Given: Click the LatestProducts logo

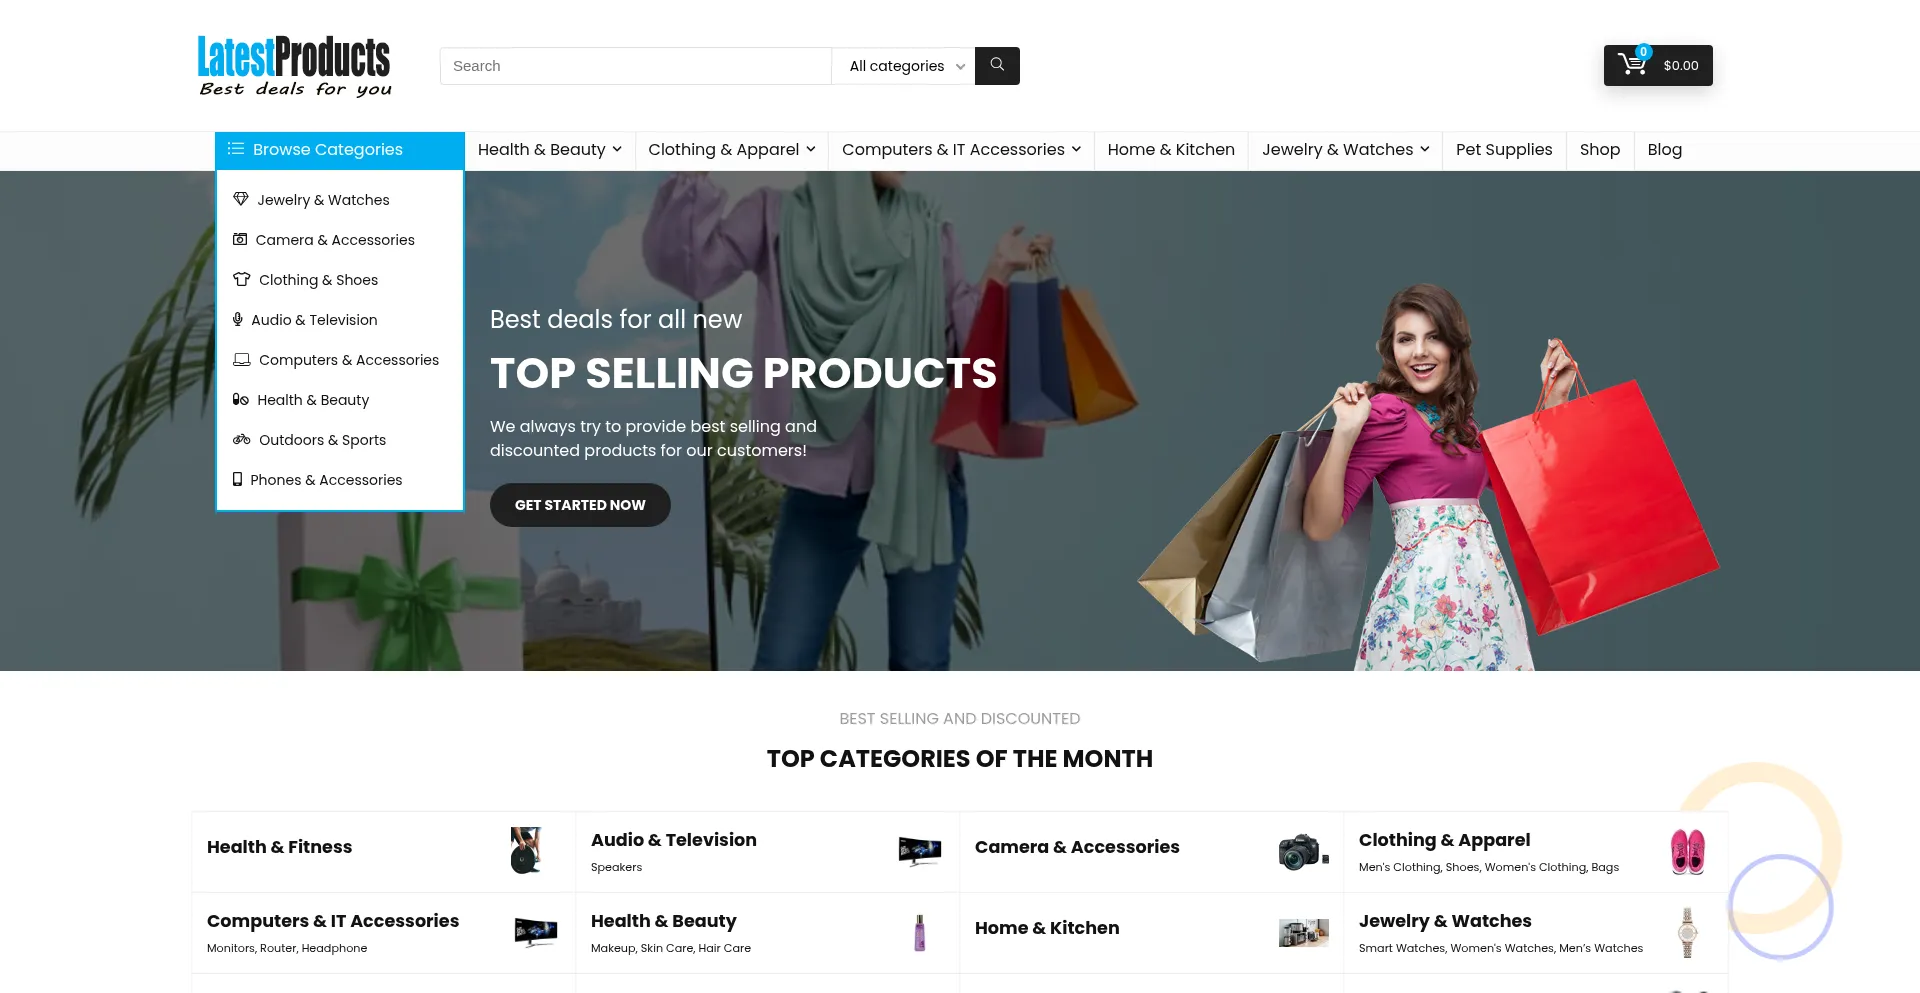Looking at the screenshot, I should pos(295,66).
